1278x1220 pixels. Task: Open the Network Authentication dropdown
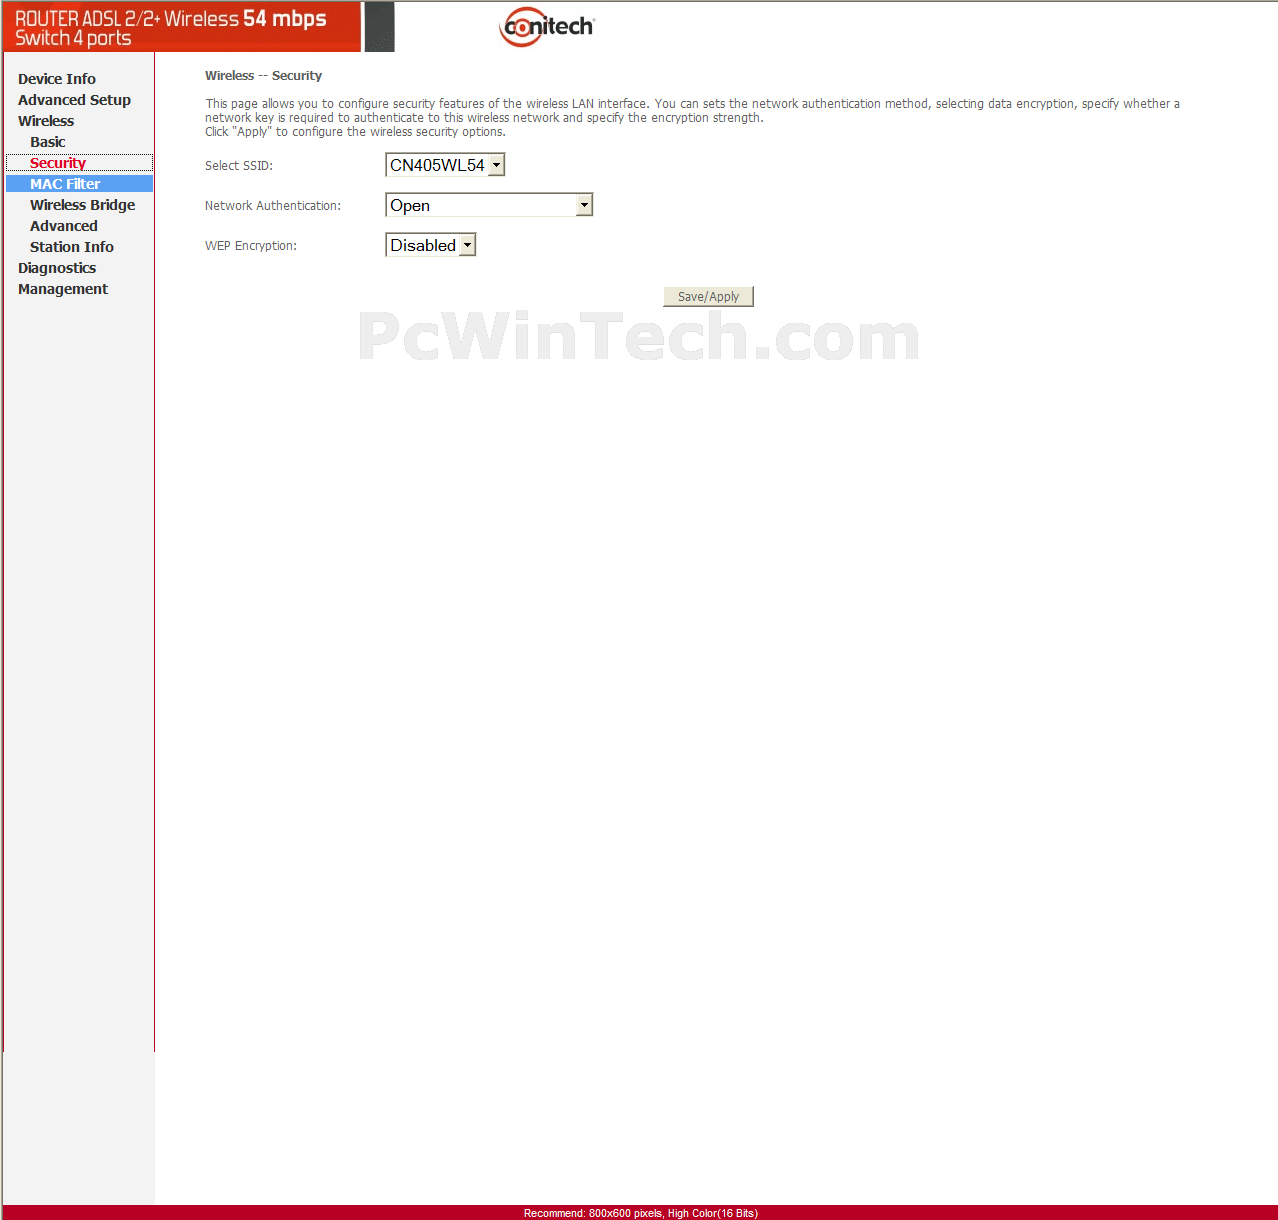tap(489, 205)
